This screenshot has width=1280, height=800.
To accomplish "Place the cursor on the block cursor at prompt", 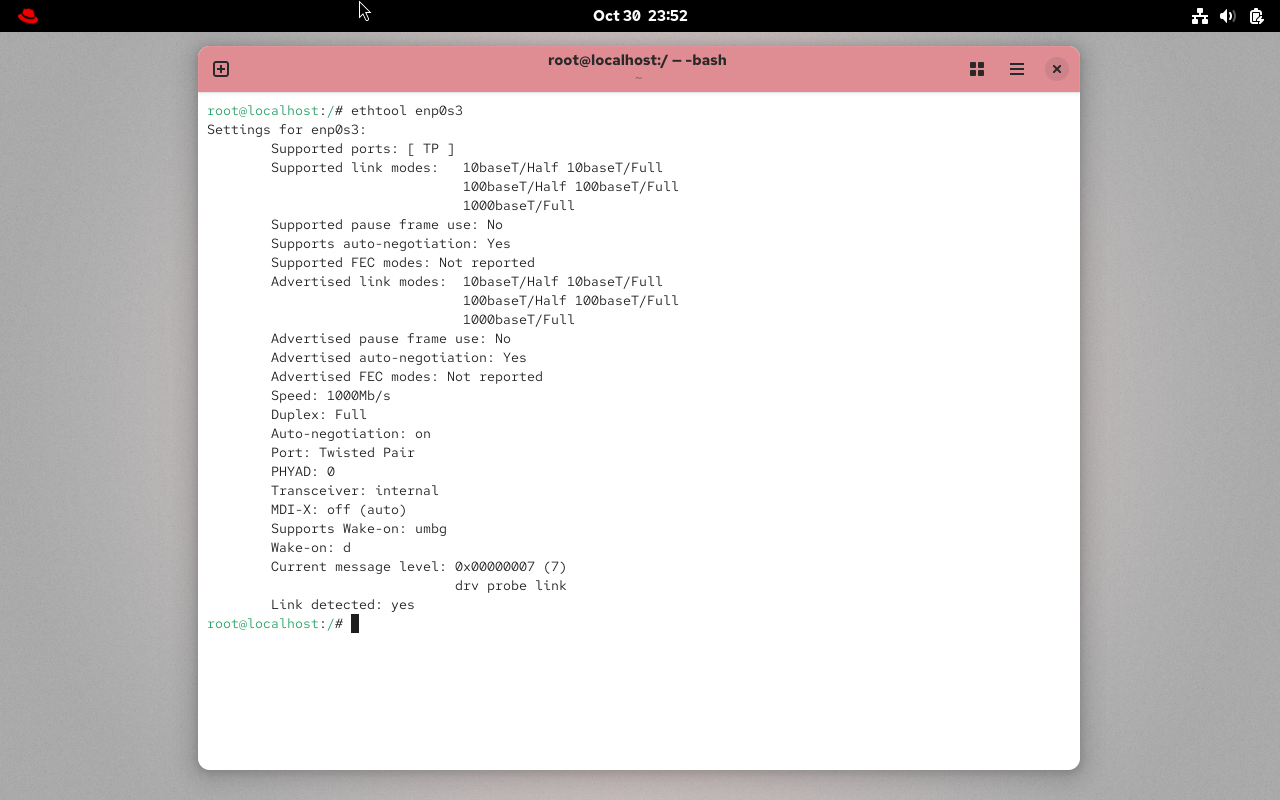I will (x=355, y=623).
